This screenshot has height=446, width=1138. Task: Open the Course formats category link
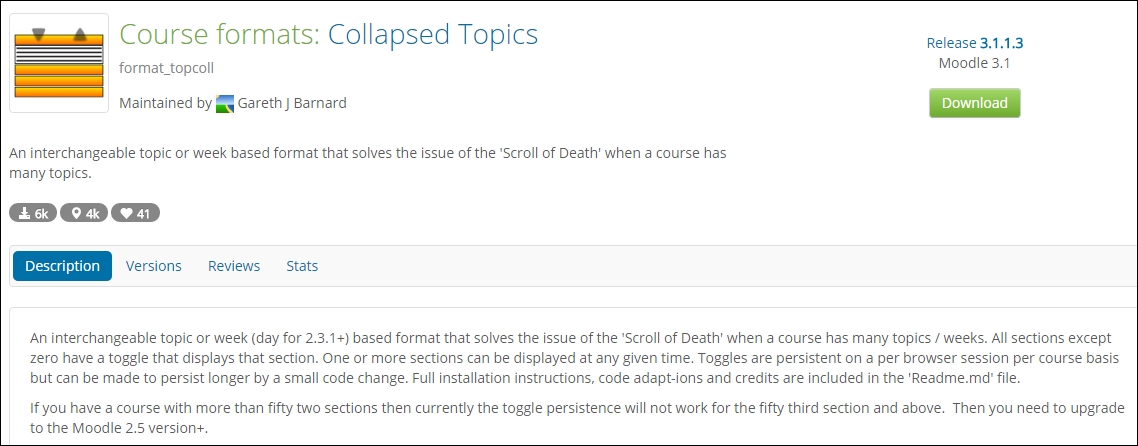219,34
